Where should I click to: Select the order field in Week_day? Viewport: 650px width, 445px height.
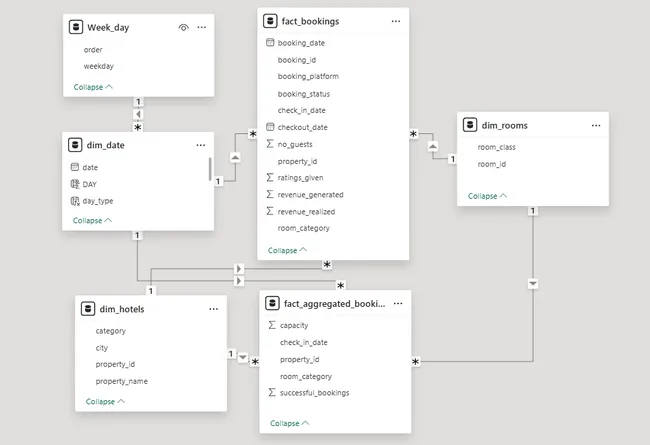click(93, 50)
